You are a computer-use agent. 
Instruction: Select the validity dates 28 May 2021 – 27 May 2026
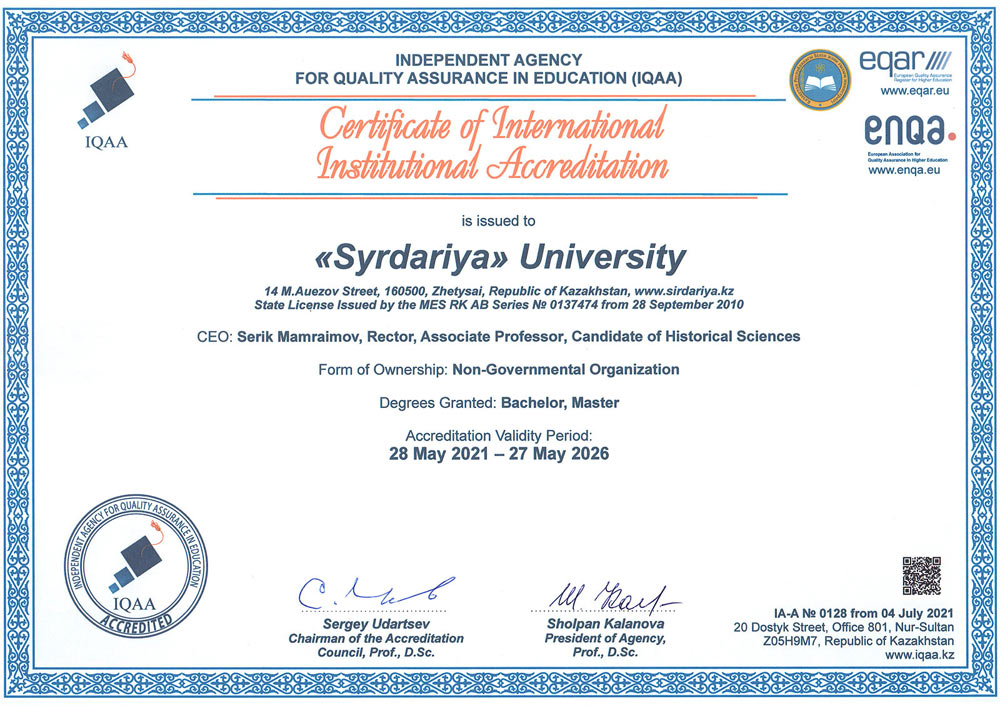tap(499, 453)
